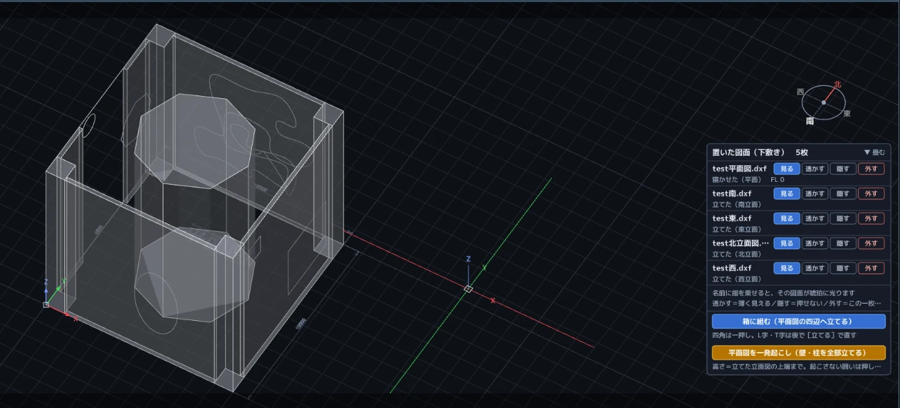
Task: Click 見る for test北立面図 row
Action: click(786, 243)
